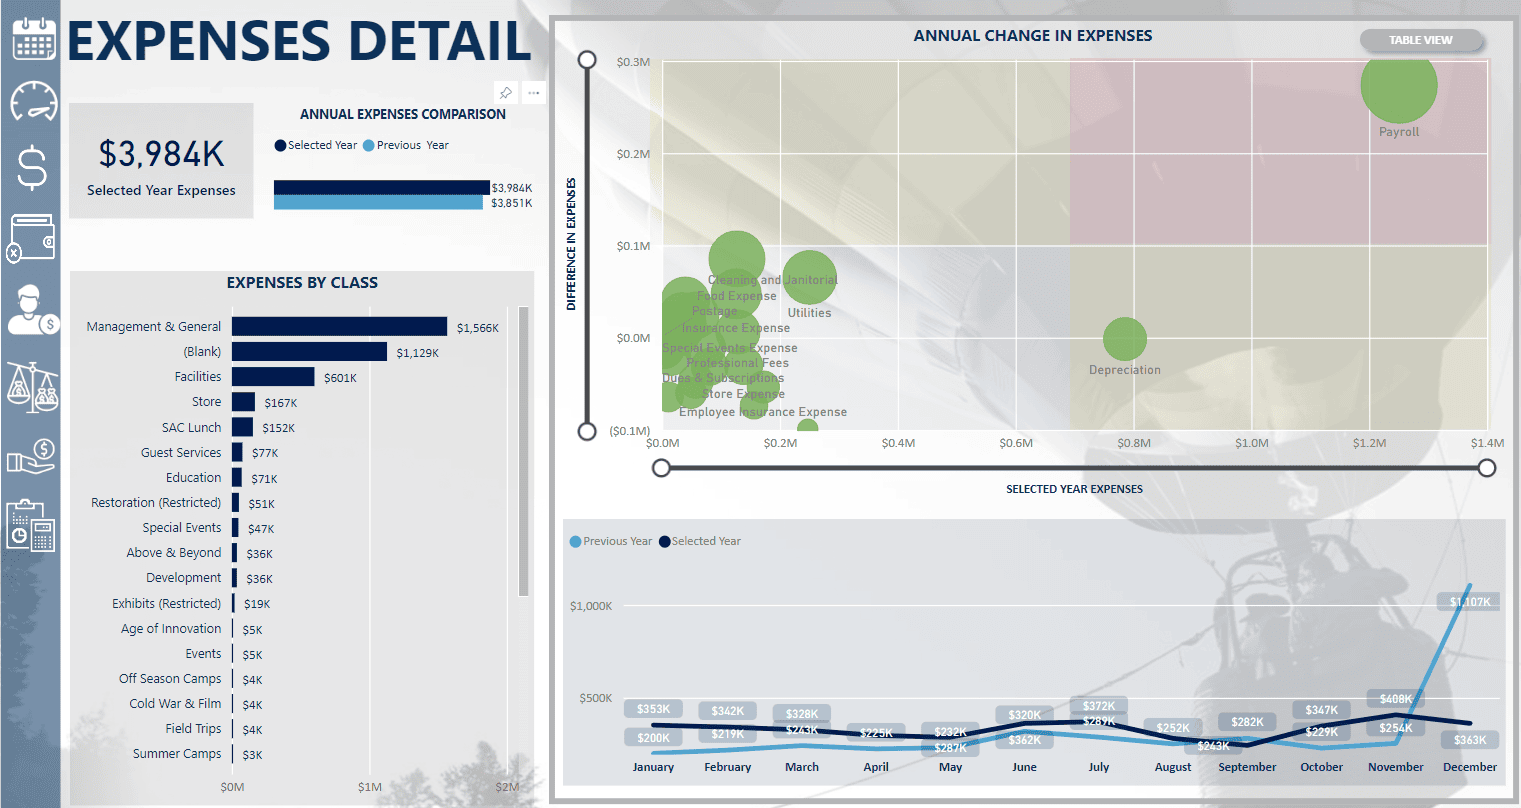
Task: Adjust upper handle of vertical difference slider
Action: point(588,61)
